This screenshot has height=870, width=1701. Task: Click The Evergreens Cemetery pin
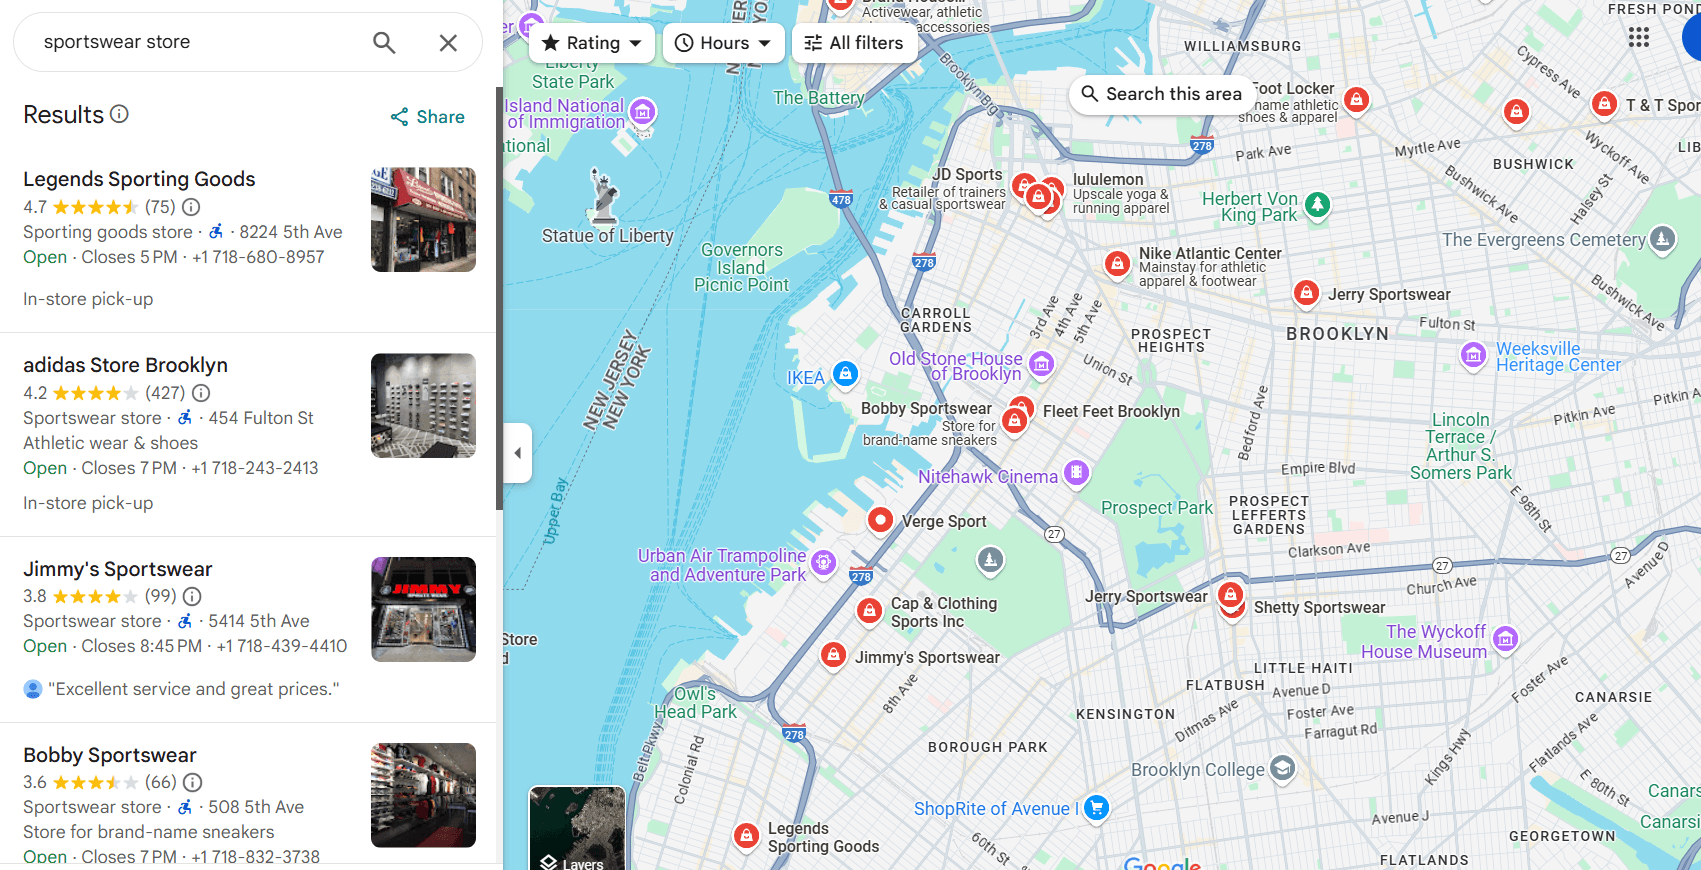[x=1661, y=239]
